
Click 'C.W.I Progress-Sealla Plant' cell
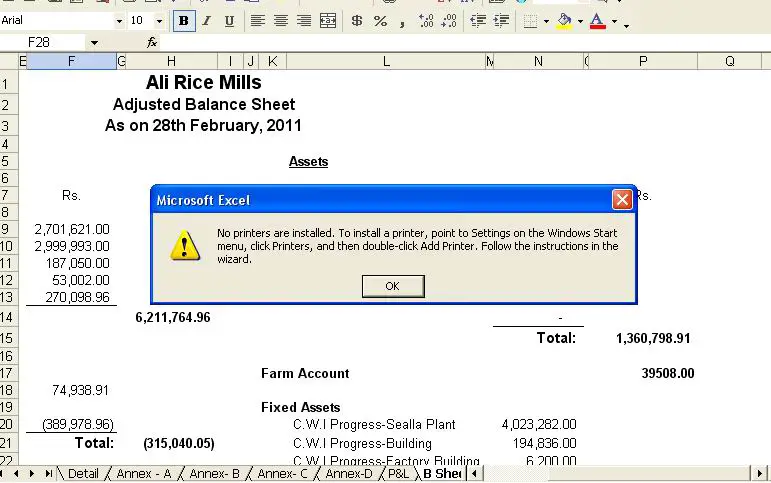tap(374, 424)
